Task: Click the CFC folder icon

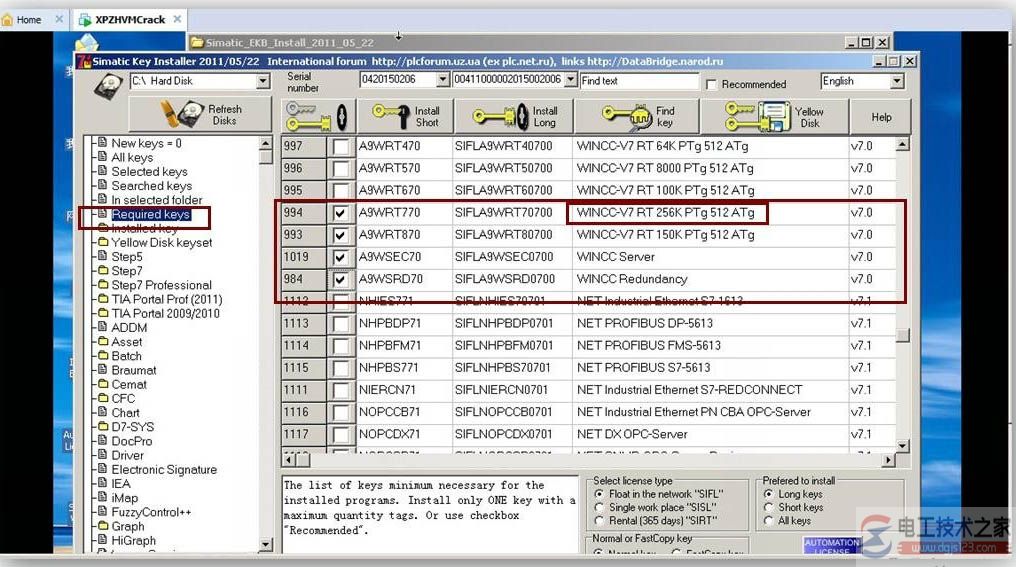Action: (x=102, y=399)
